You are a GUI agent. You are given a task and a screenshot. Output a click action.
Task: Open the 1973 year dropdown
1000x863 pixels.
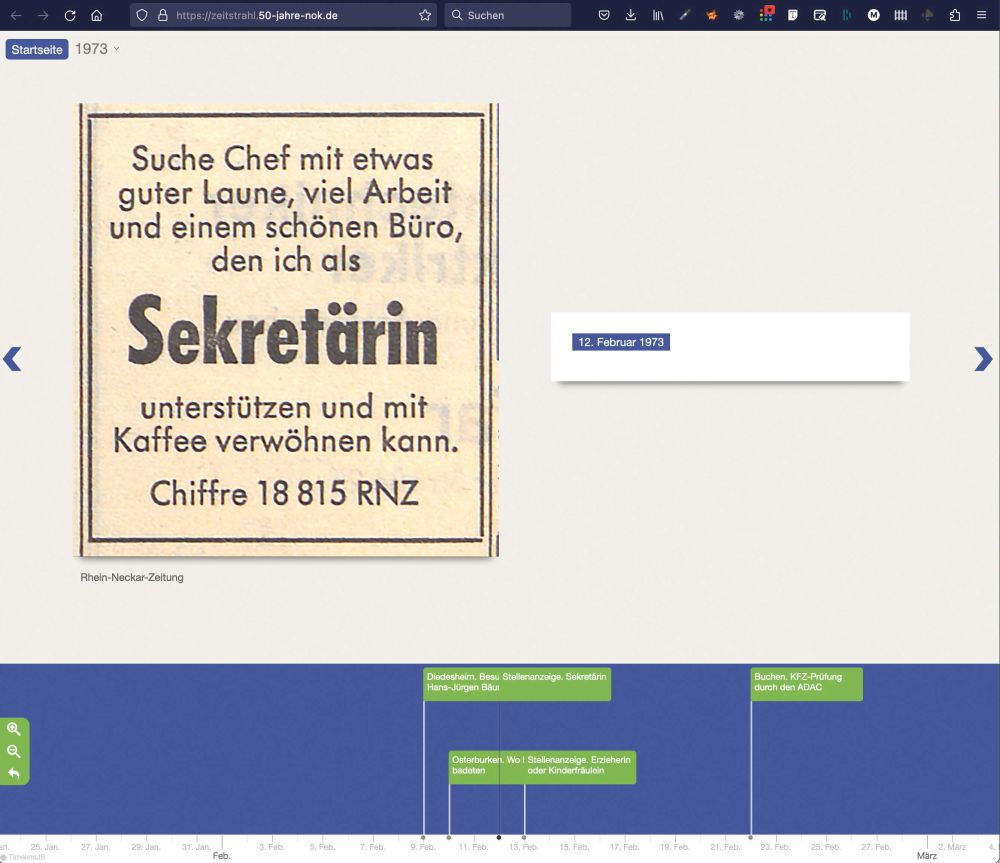[95, 48]
